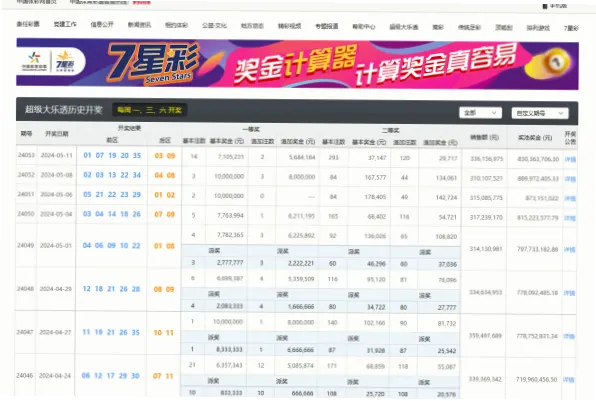Open the 信息公开 nav menu
Screen dimensions: 596x401
point(102,24)
